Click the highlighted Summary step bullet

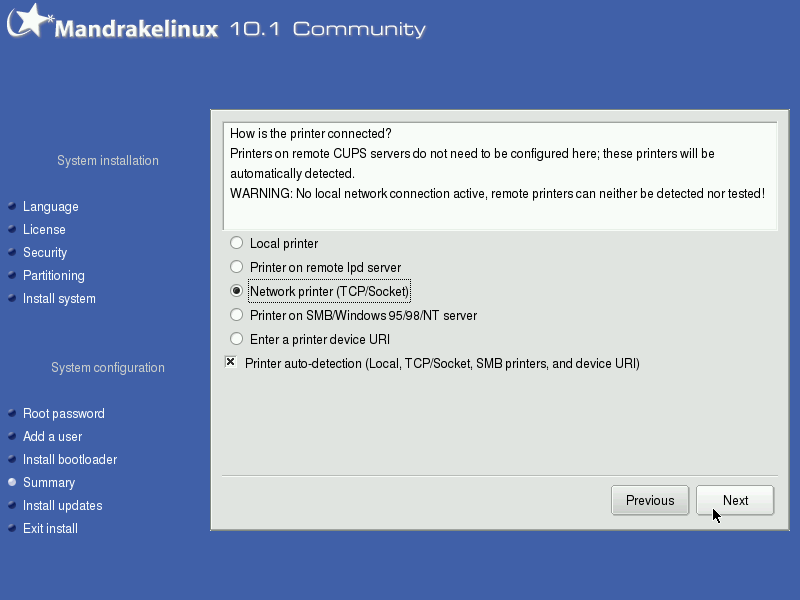(12, 482)
